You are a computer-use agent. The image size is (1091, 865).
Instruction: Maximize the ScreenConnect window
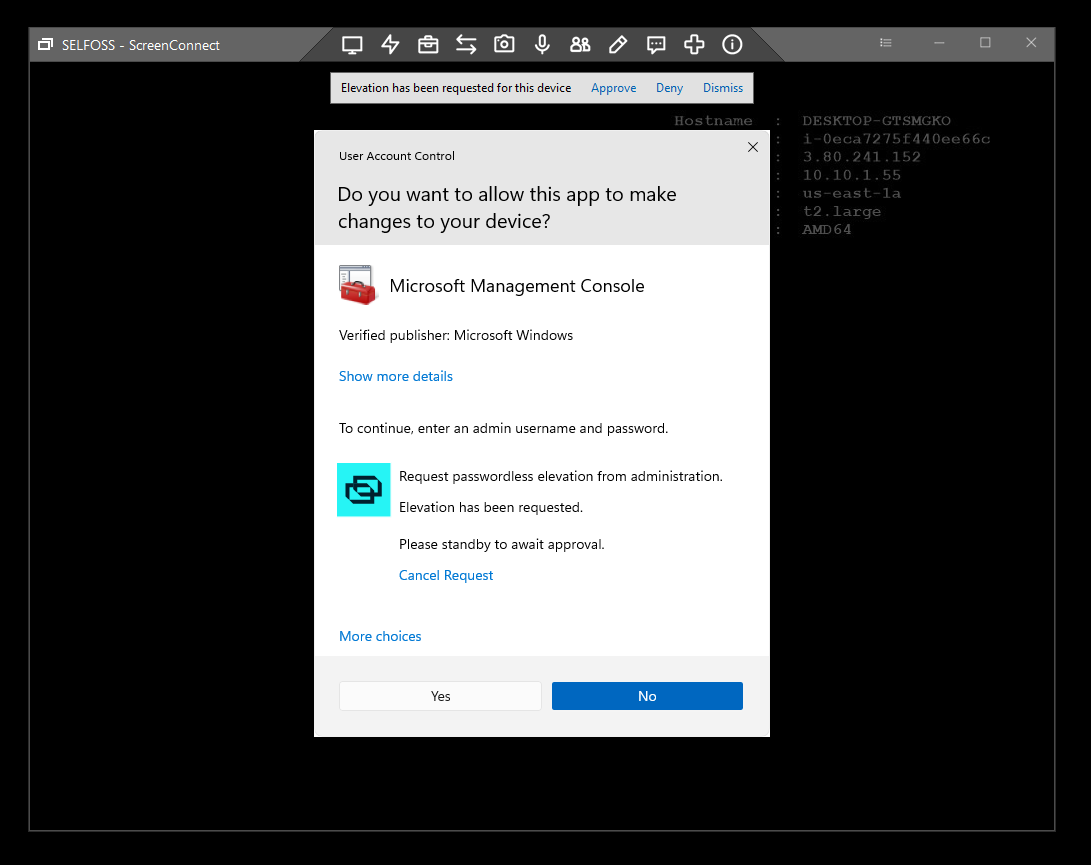point(985,43)
